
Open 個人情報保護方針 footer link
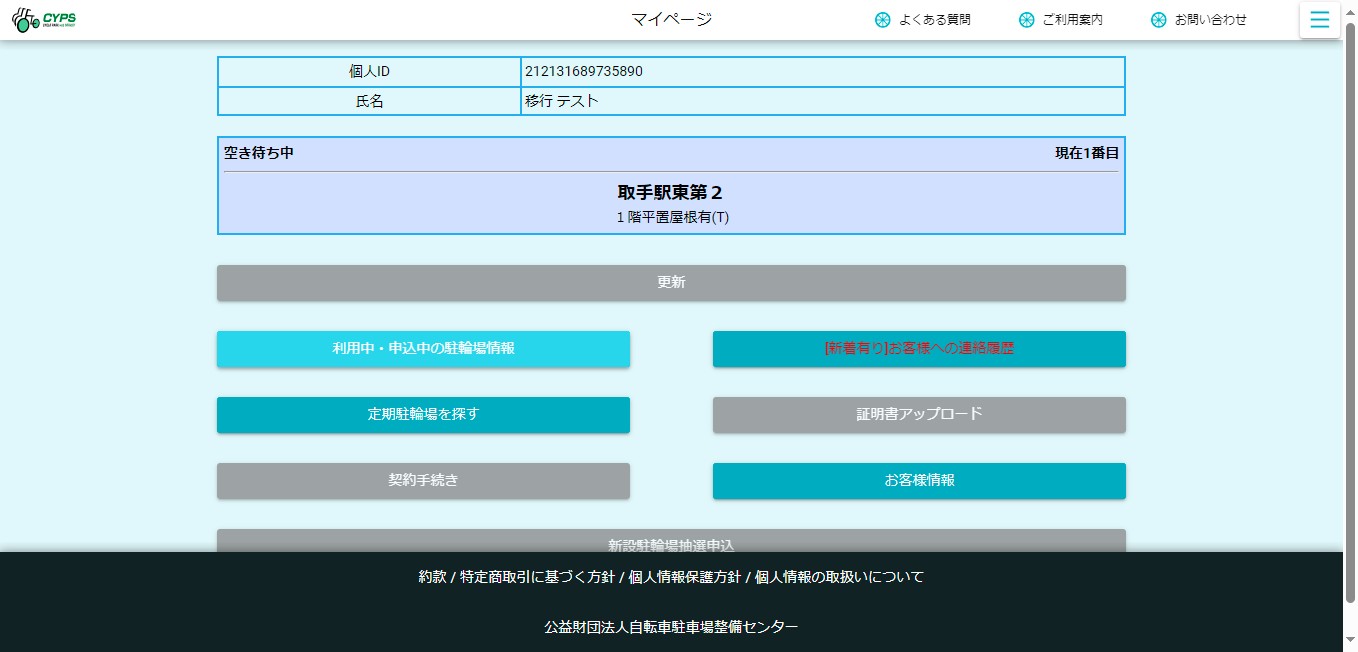(682, 577)
